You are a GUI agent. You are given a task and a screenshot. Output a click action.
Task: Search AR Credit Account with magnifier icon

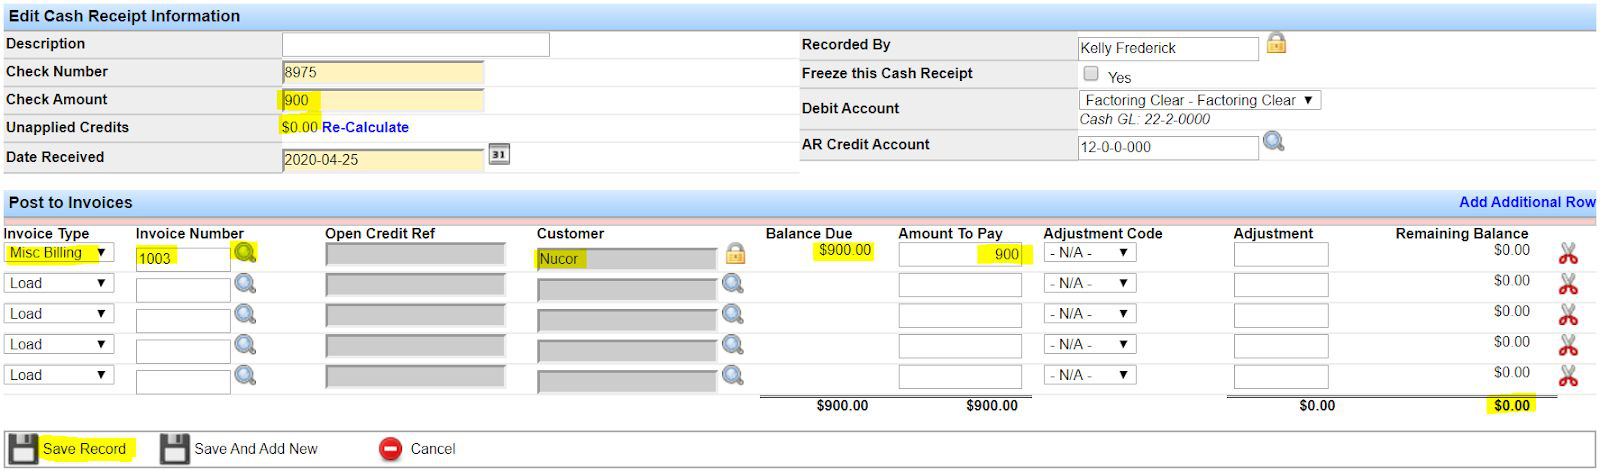click(x=1273, y=142)
